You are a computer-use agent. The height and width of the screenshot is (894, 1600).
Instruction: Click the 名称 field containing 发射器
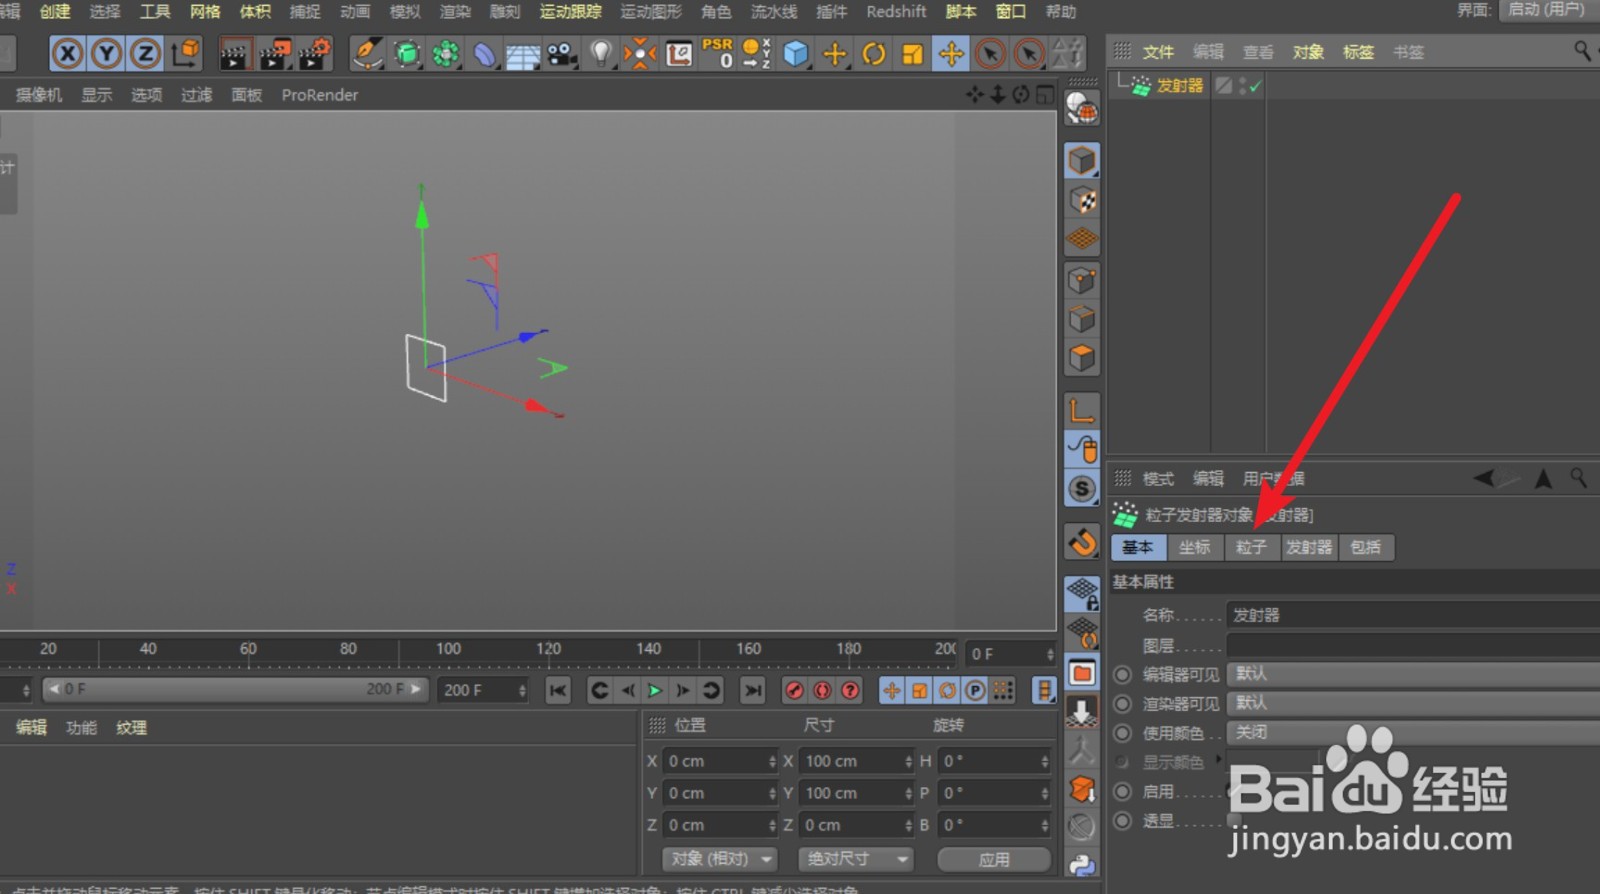coord(1413,615)
